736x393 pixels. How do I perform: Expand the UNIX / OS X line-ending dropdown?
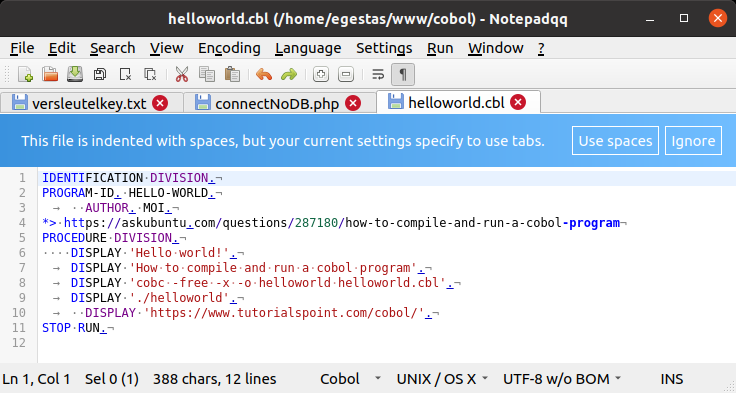click(442, 378)
